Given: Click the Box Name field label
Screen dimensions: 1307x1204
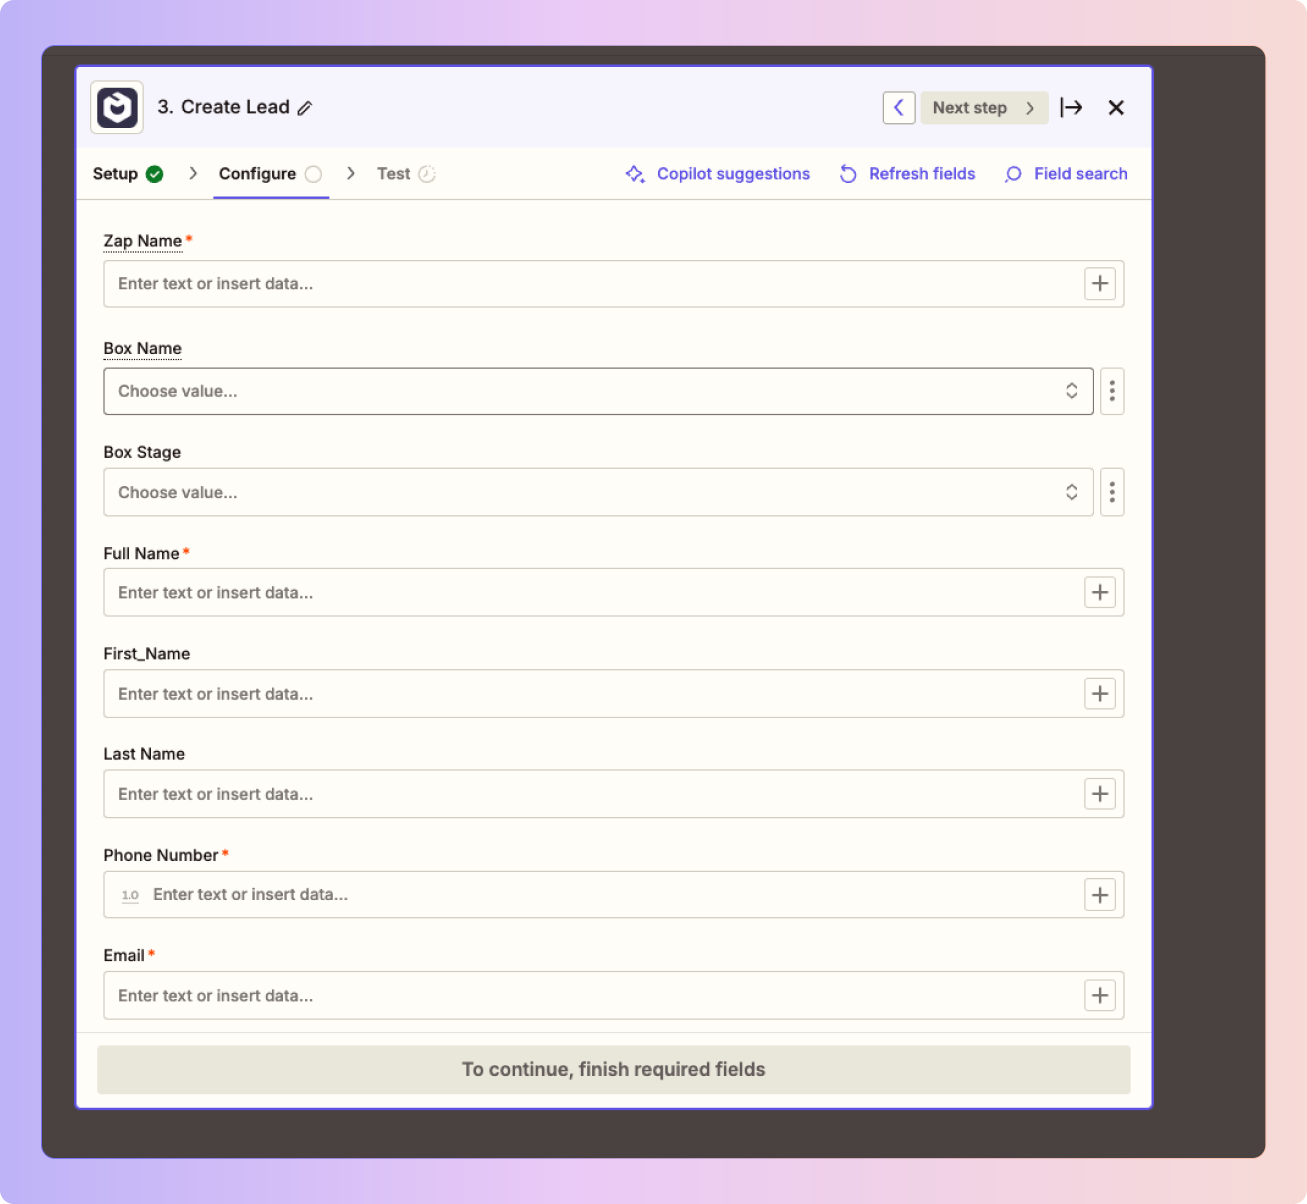Looking at the screenshot, I should click(143, 349).
